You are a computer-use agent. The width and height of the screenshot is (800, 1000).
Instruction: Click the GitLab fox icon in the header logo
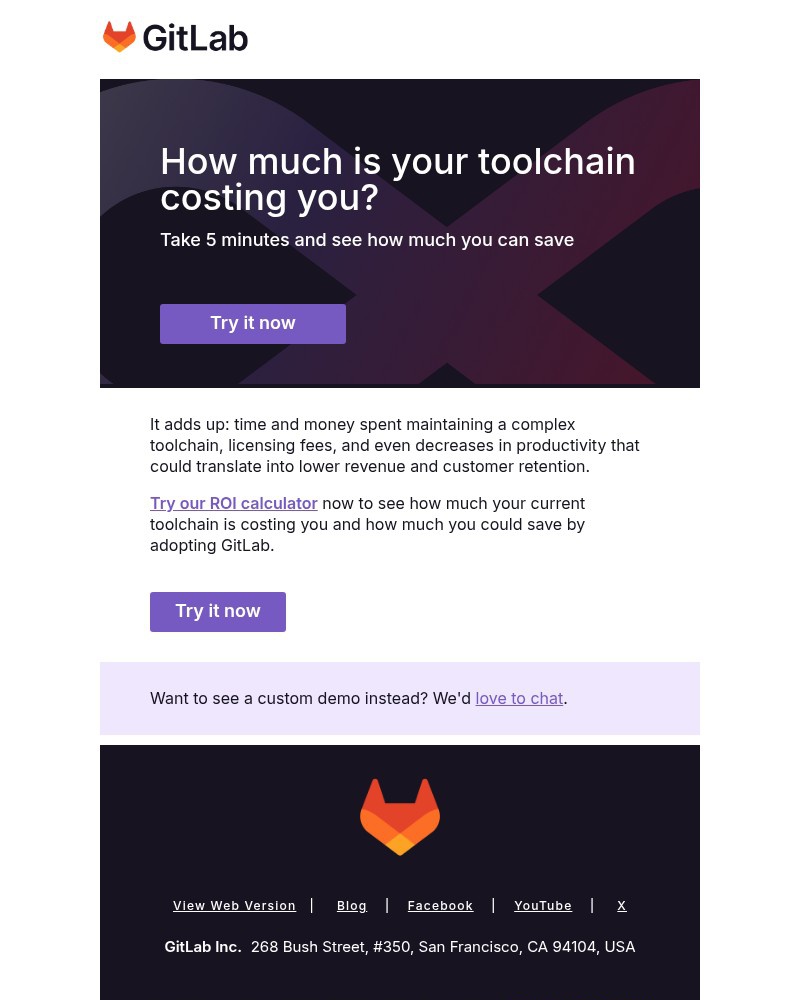120,37
